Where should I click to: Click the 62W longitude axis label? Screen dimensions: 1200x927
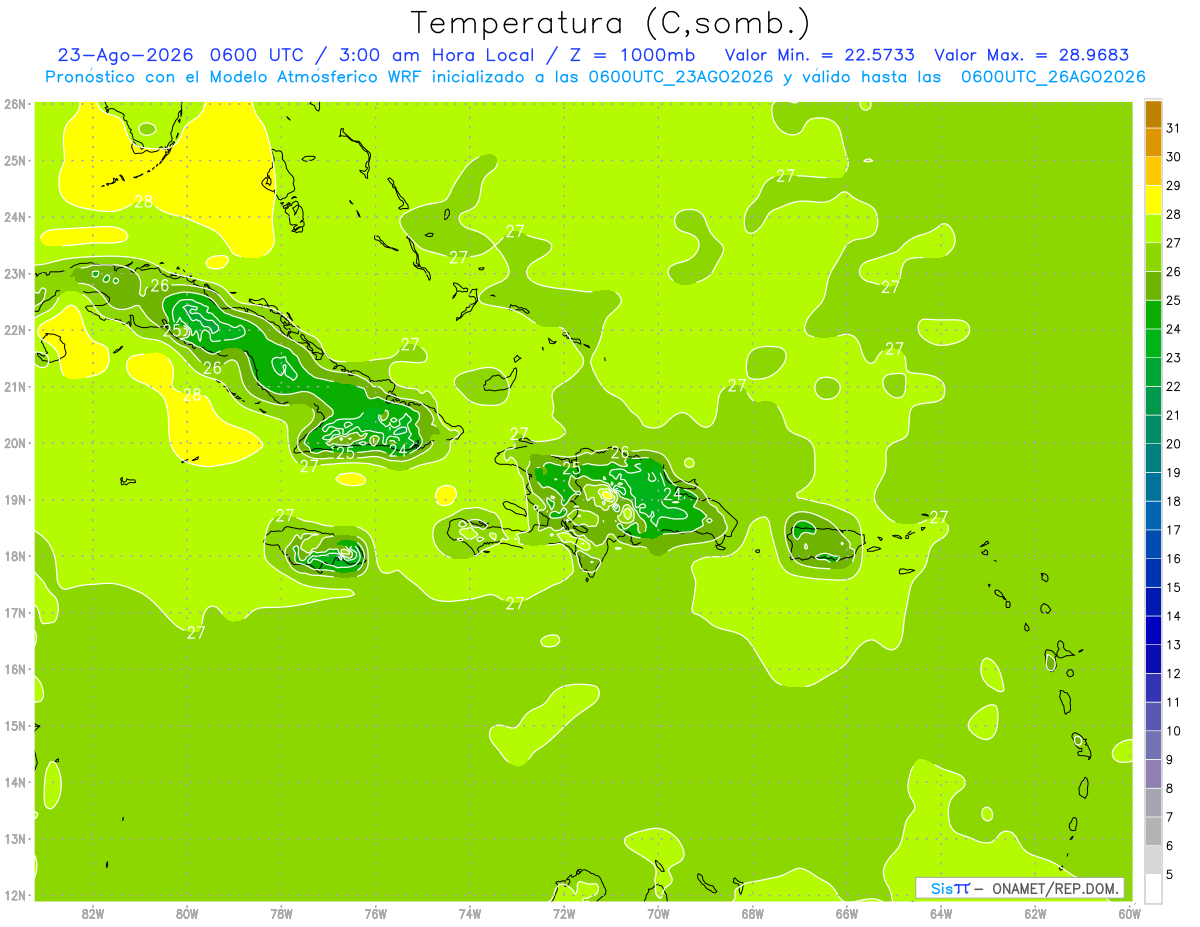1035,912
